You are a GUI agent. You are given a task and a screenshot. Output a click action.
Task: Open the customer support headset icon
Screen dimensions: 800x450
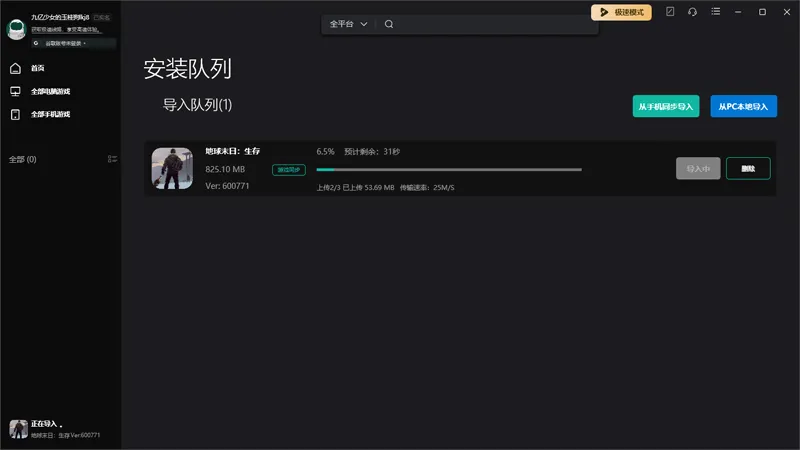click(x=692, y=12)
